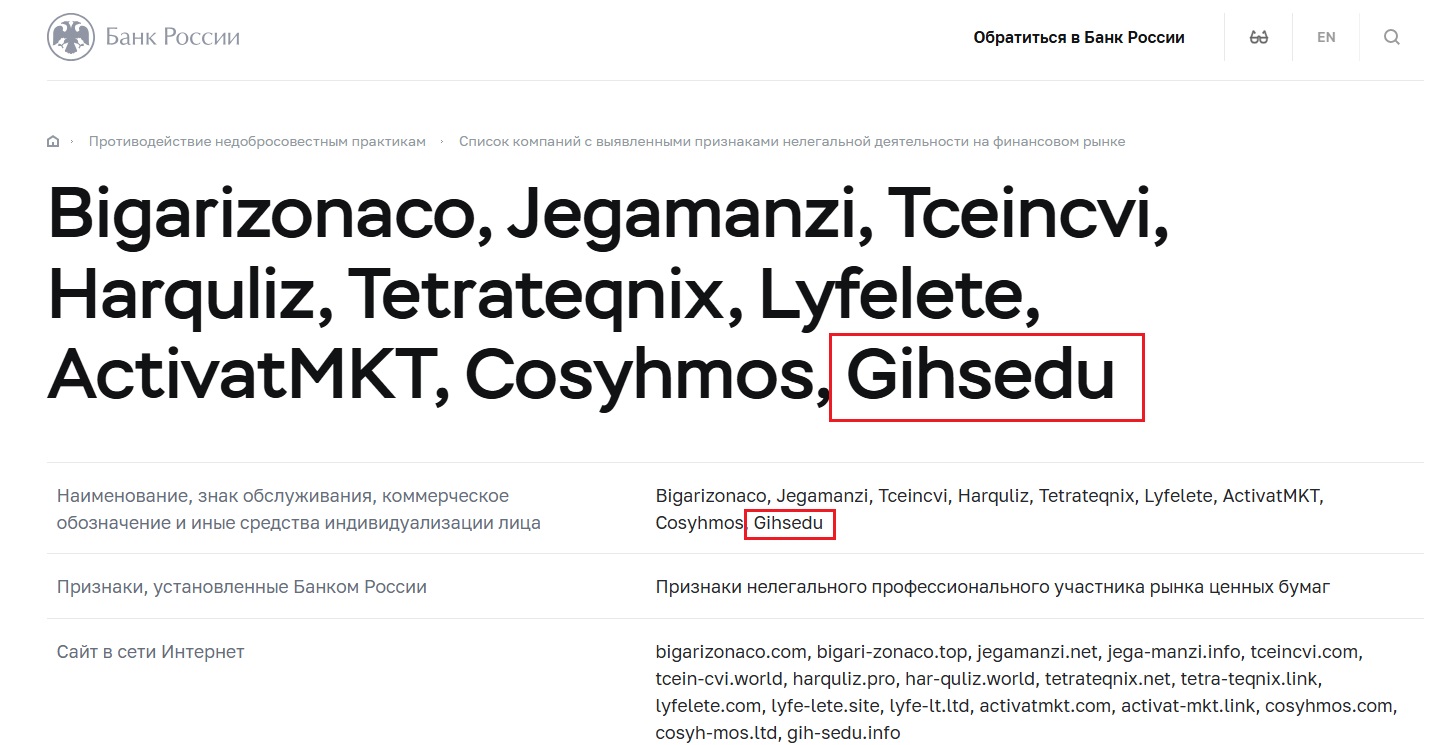1434x745 pixels.
Task: Click "Признаки нелегального профессионального участника" text
Action: [992, 587]
